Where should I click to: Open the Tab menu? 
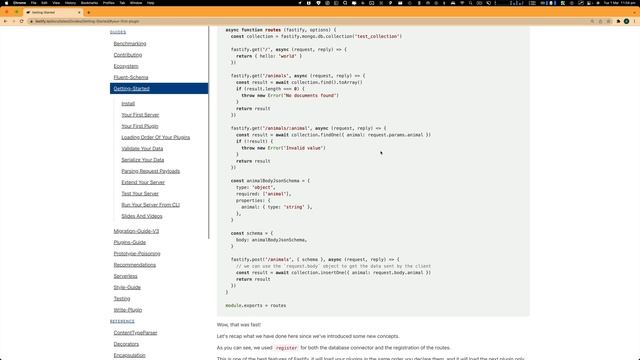click(x=122, y=3)
